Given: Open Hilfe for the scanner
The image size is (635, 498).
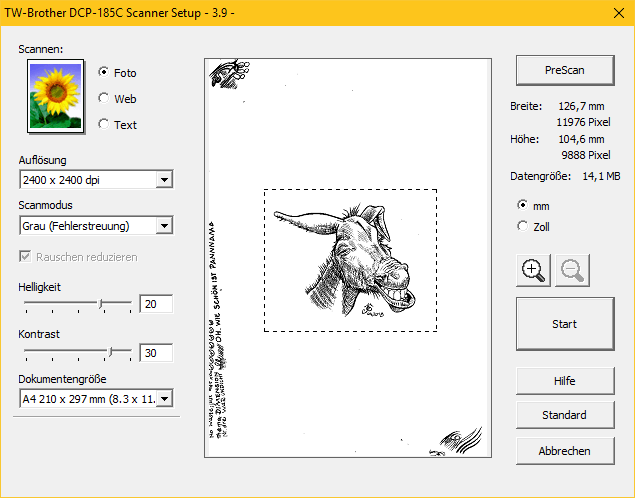Looking at the screenshot, I should [x=564, y=381].
